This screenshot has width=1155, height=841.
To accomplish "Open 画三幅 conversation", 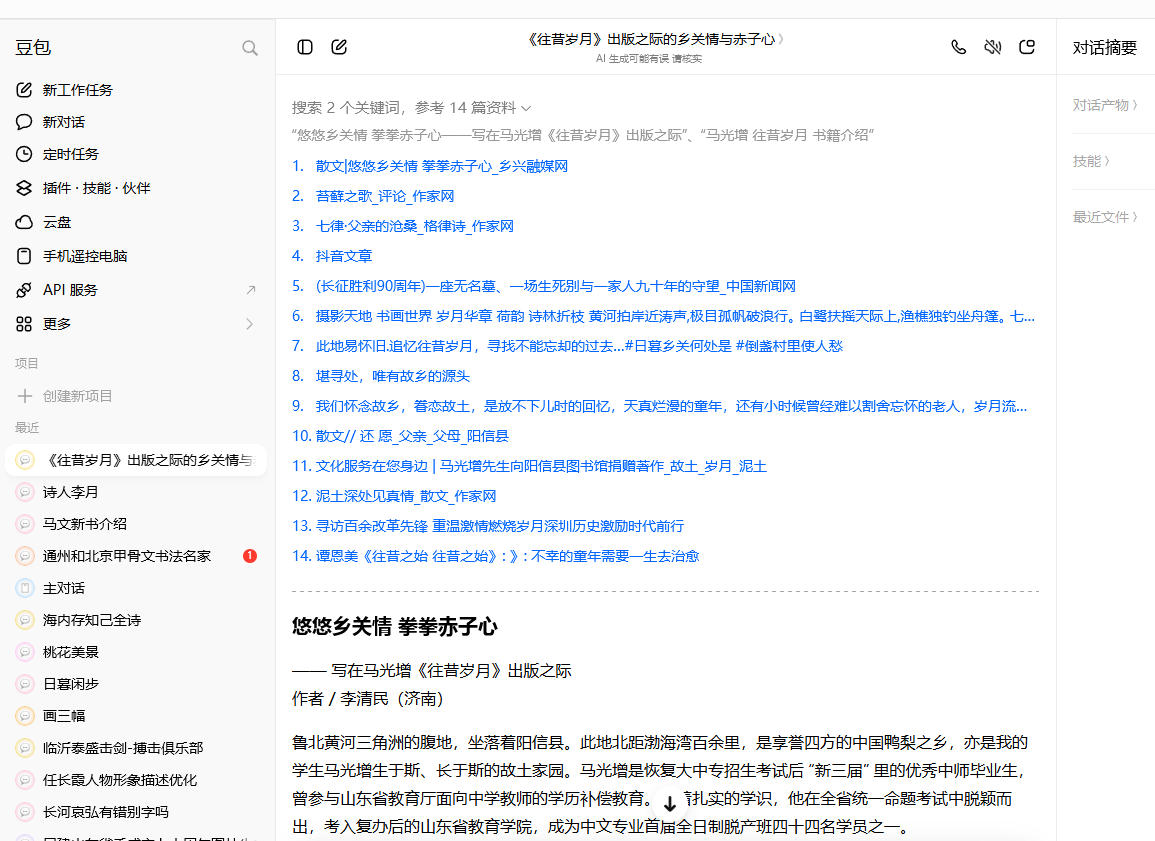I will [x=137, y=715].
